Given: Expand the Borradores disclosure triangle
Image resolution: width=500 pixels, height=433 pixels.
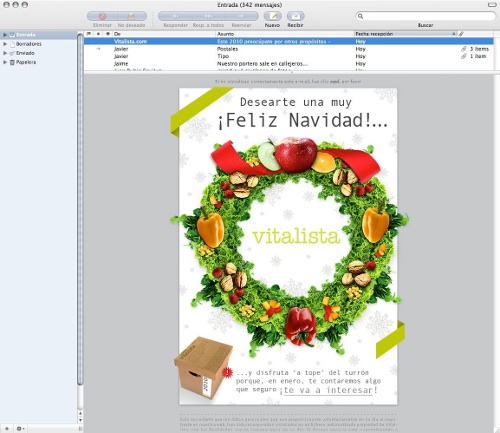Looking at the screenshot, I should pos(5,44).
